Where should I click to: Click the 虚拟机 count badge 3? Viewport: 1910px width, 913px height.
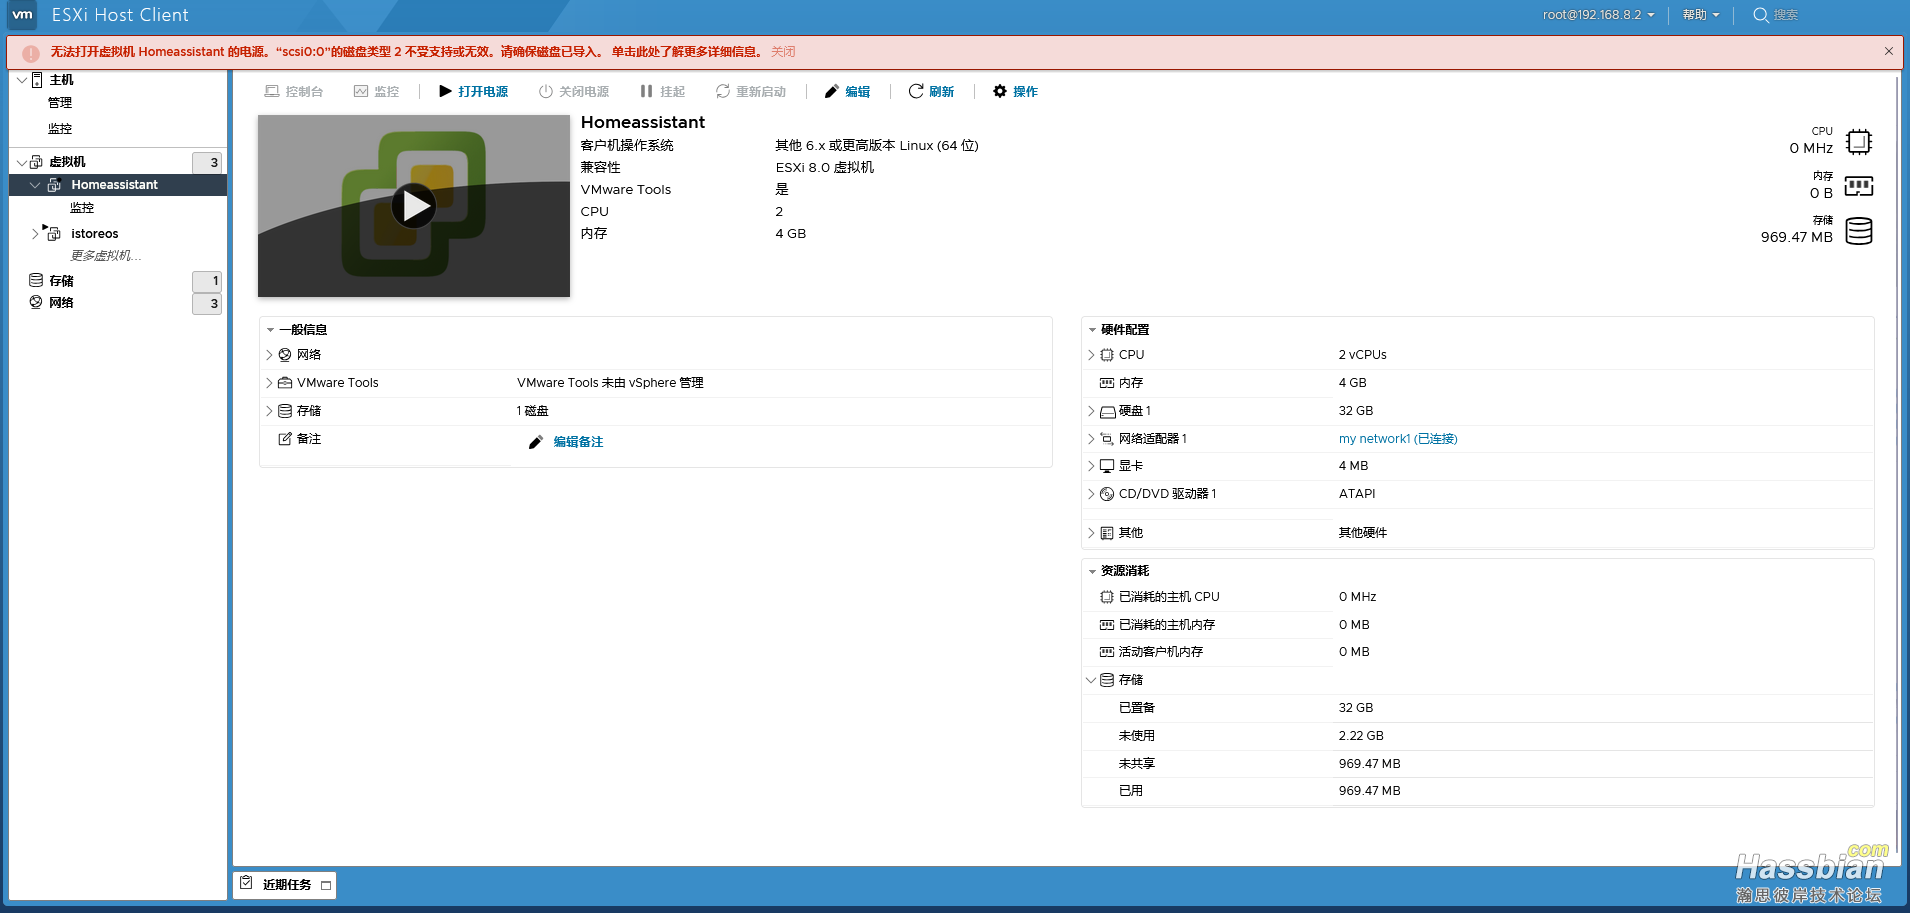point(207,162)
